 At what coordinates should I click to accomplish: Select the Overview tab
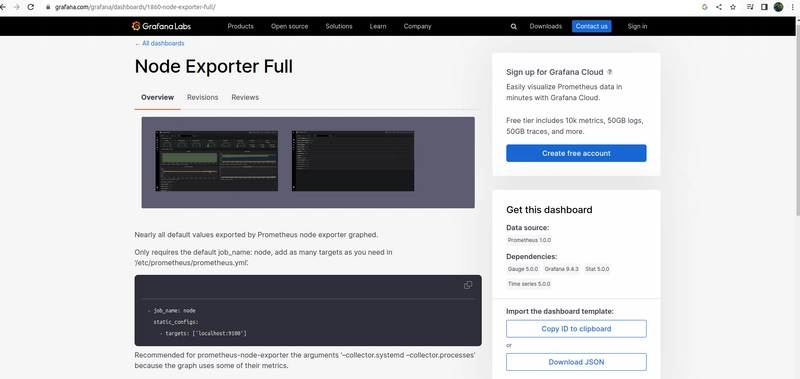[x=157, y=97]
